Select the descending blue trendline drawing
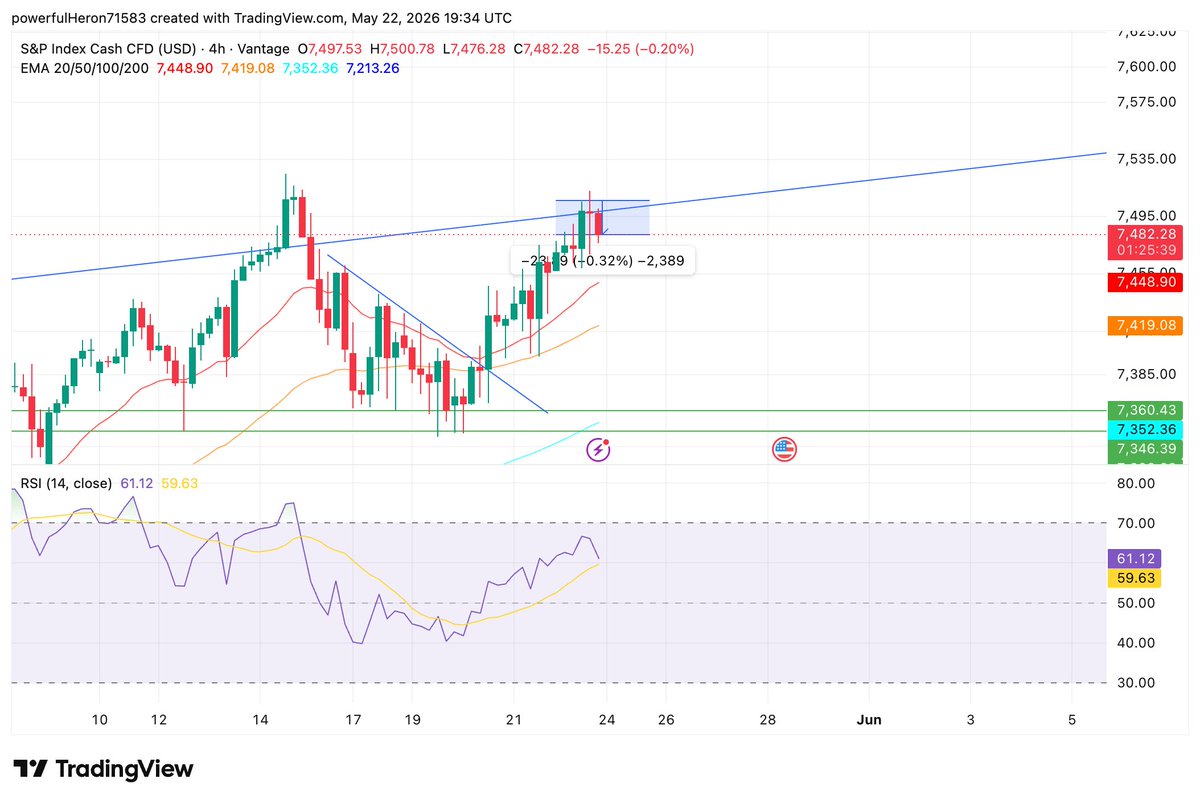The height and width of the screenshot is (803, 1200). point(439,334)
